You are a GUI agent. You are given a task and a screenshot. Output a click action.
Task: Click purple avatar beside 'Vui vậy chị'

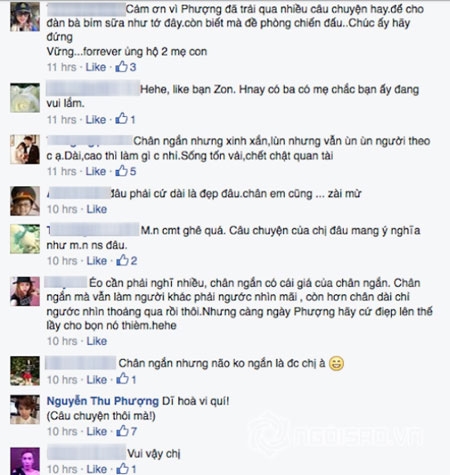pyautogui.click(x=25, y=461)
